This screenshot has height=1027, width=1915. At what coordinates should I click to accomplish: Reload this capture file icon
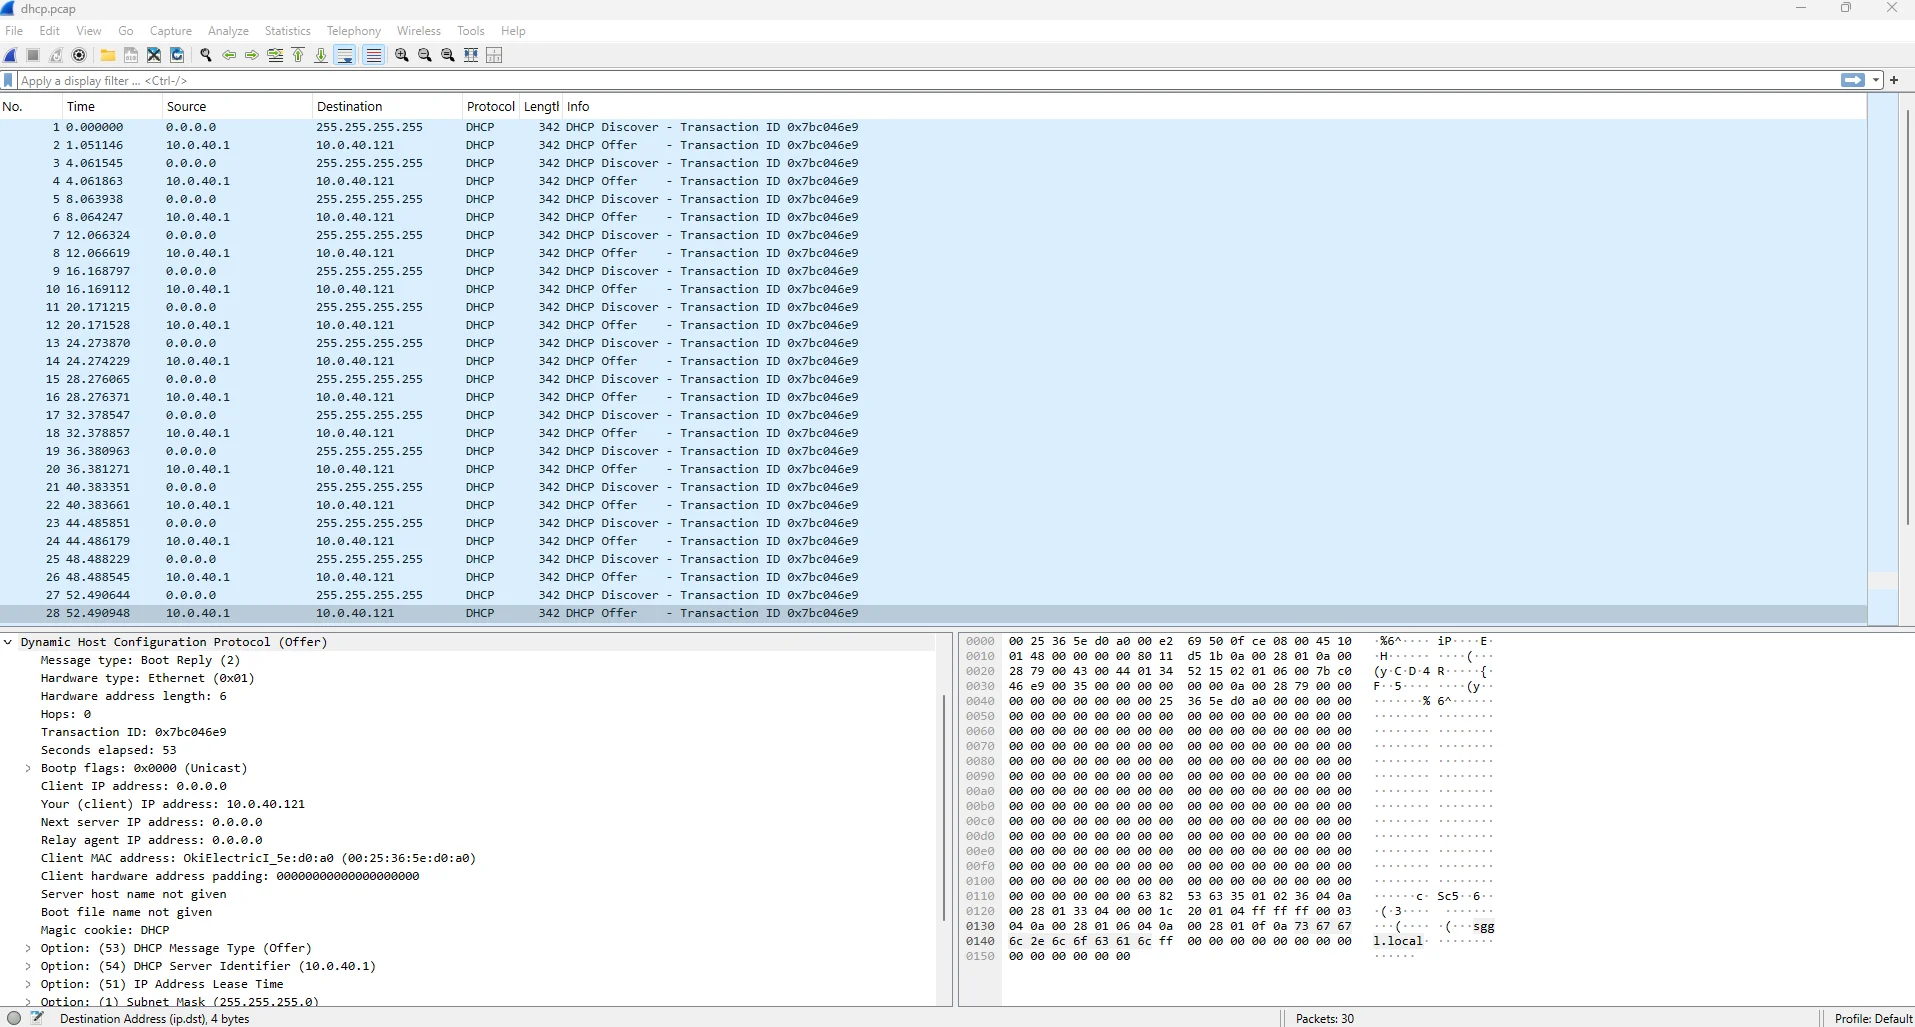click(177, 55)
